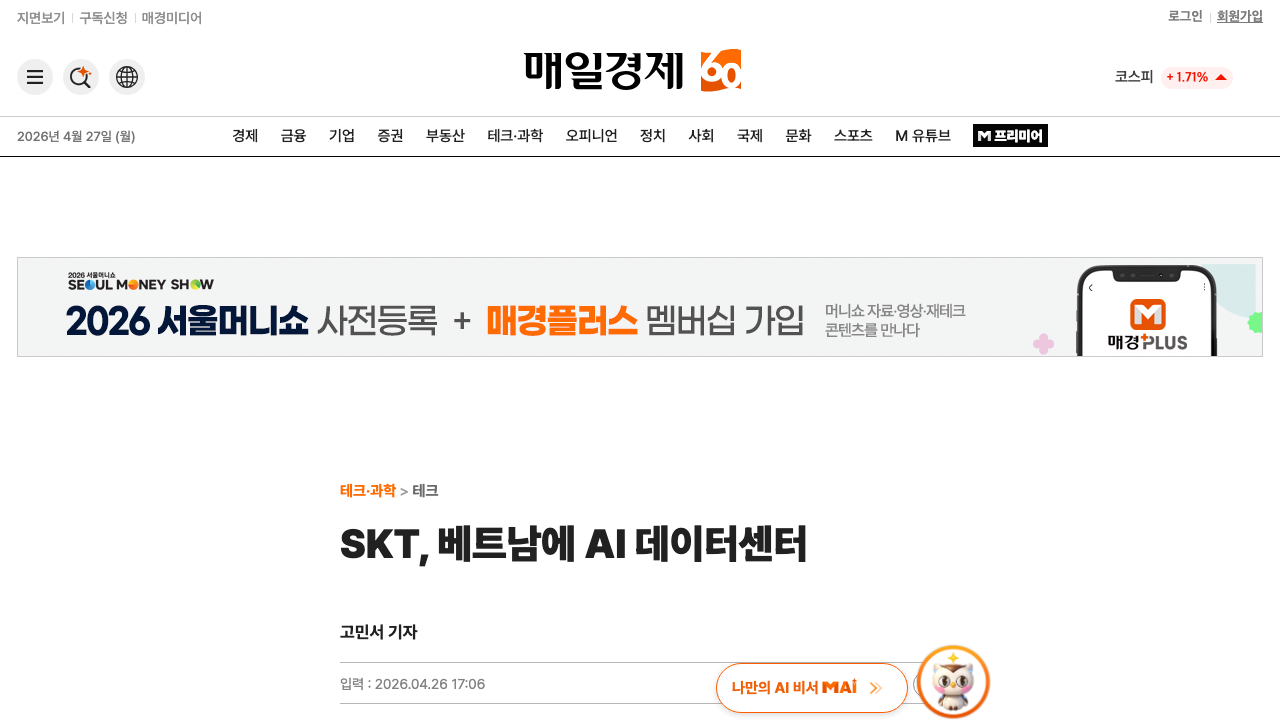The width and height of the screenshot is (1280, 720).
Task: Click the Maeil Business logo
Action: coord(604,70)
